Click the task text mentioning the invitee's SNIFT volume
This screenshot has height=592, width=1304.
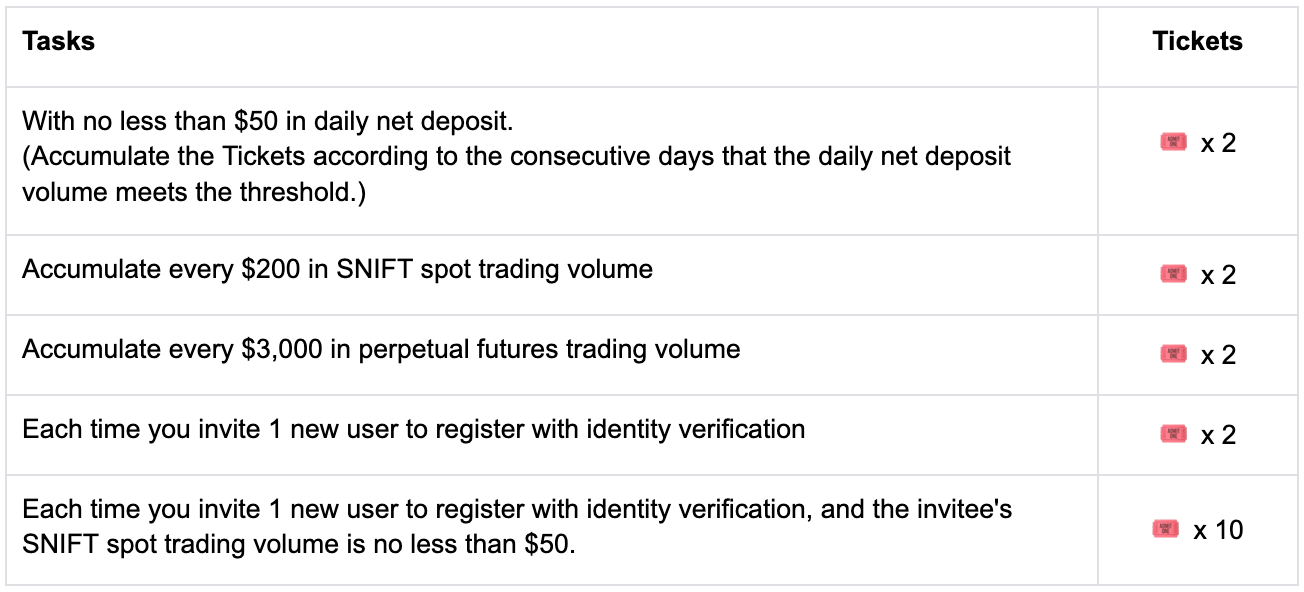516,528
